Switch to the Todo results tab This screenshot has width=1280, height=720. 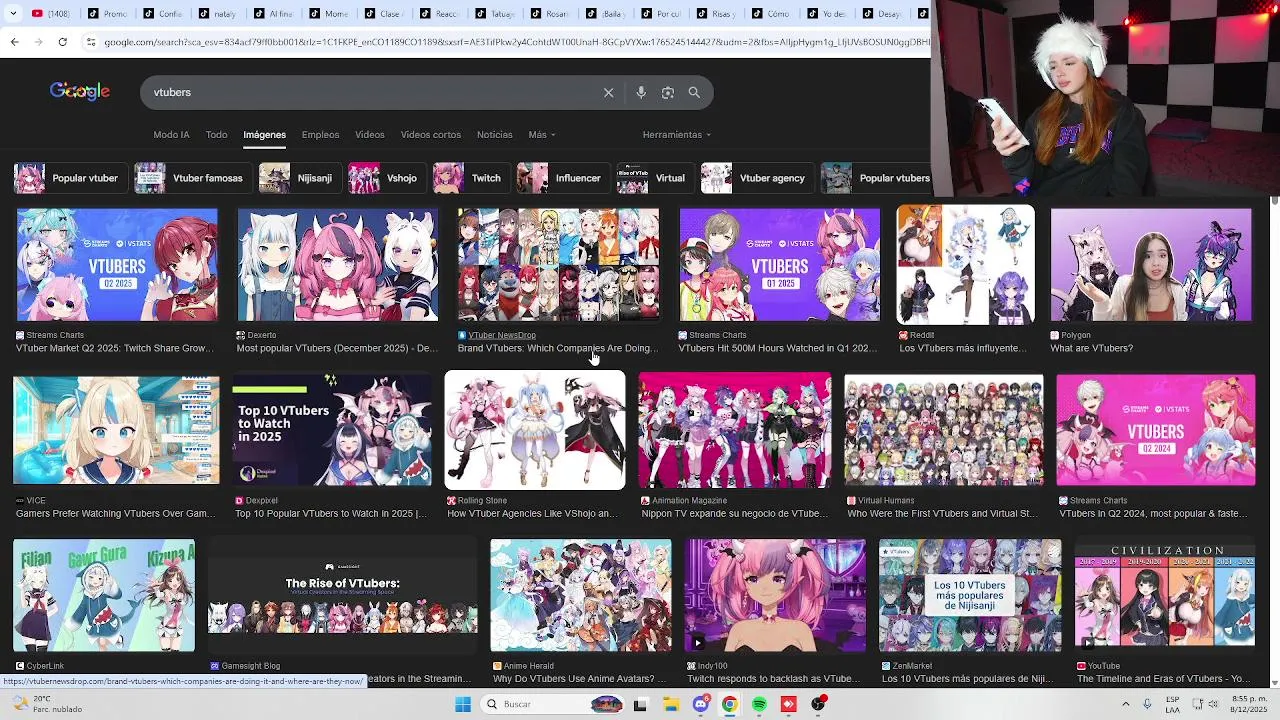pyautogui.click(x=217, y=134)
